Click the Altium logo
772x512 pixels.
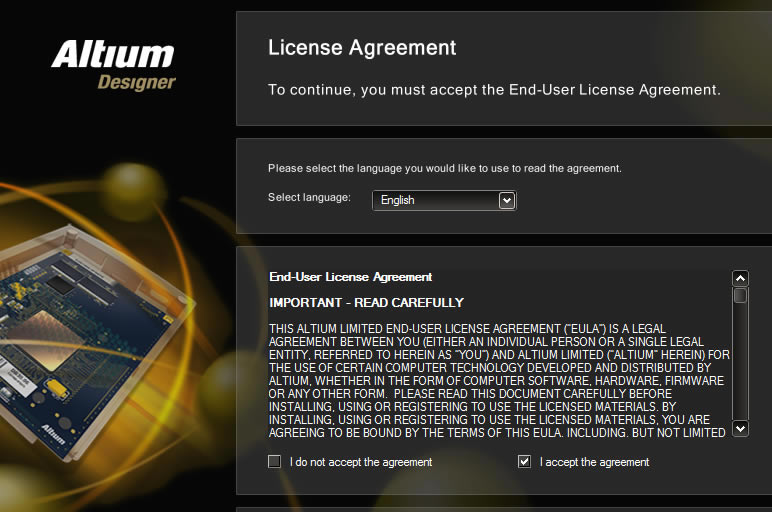pos(113,54)
